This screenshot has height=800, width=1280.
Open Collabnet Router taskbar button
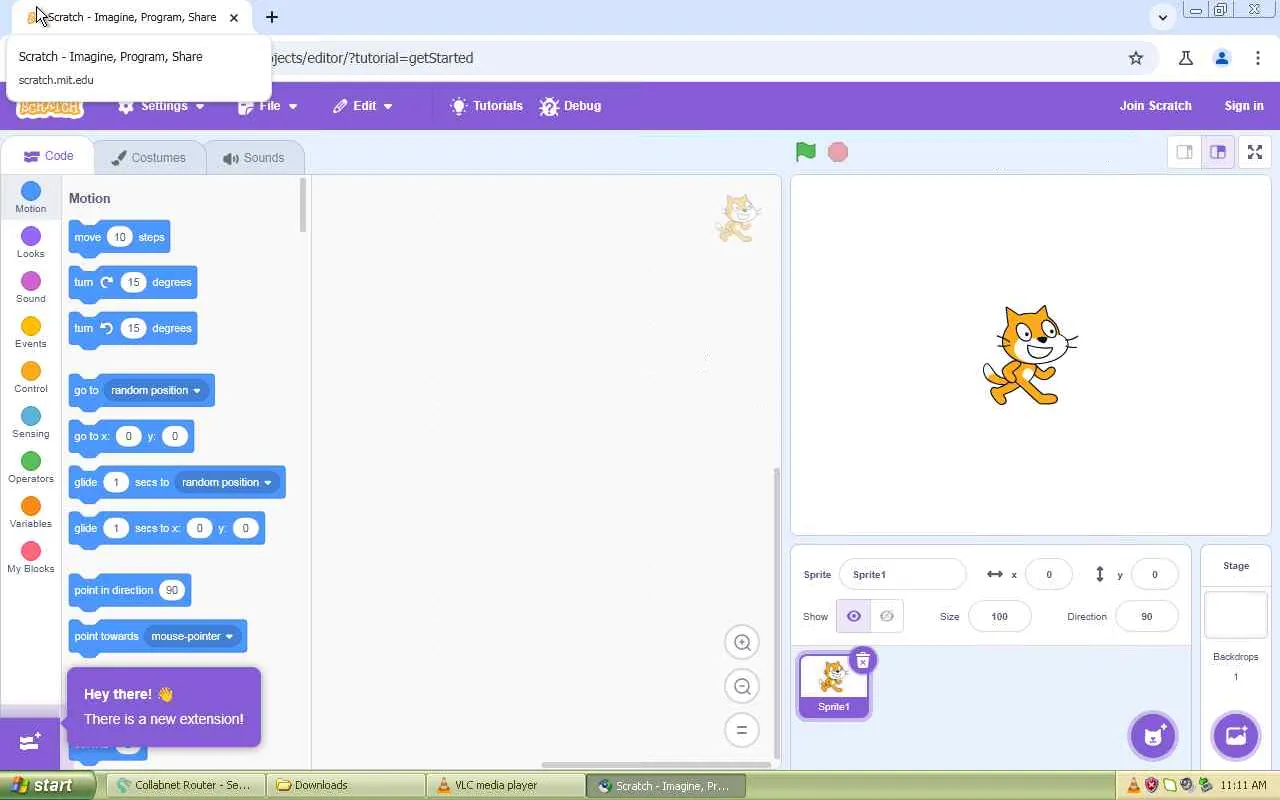coord(185,785)
